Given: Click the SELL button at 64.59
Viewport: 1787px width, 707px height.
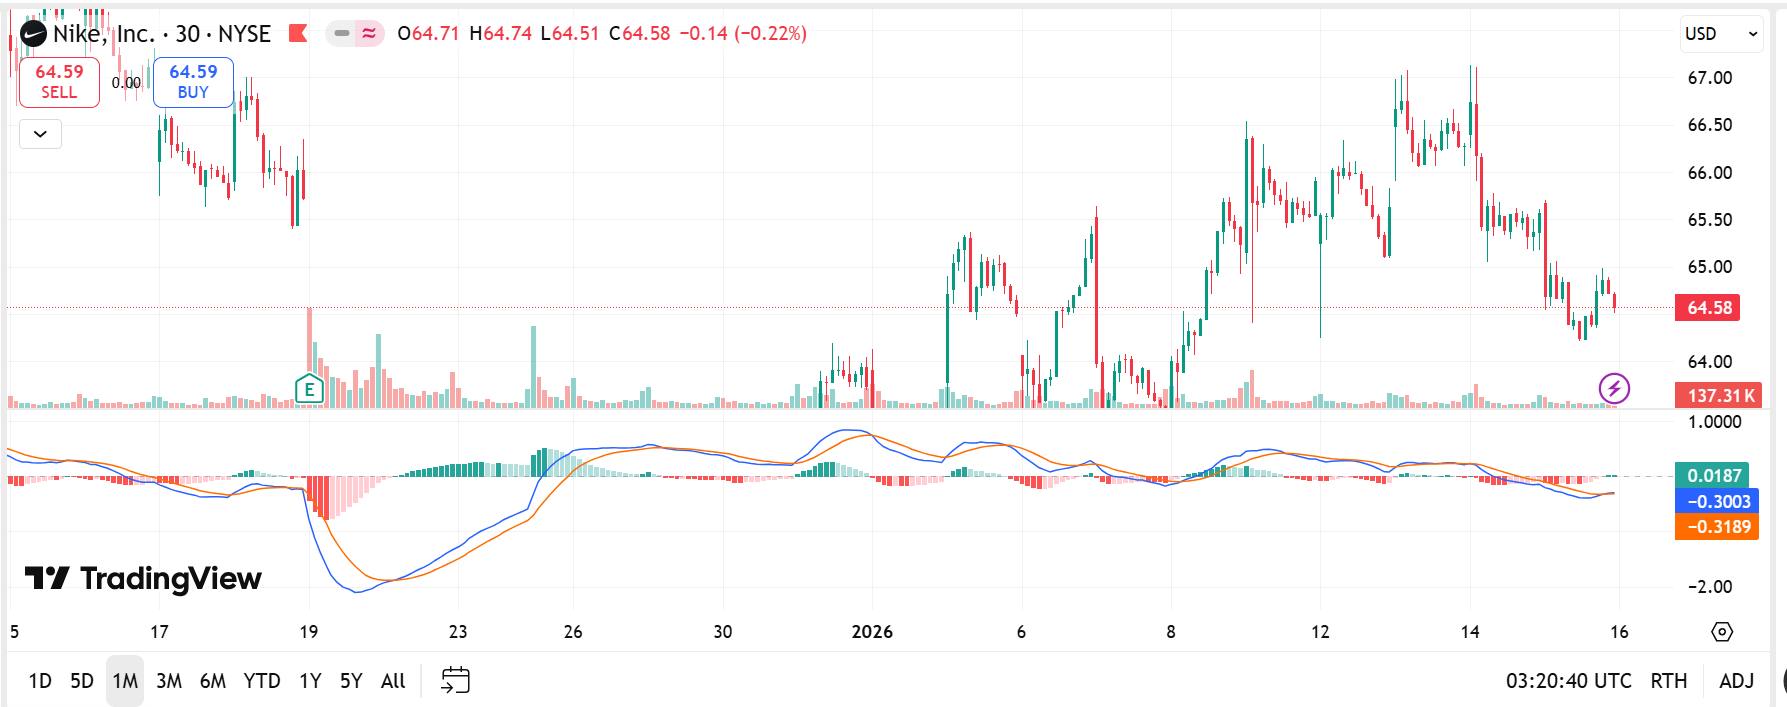Looking at the screenshot, I should click(x=59, y=82).
